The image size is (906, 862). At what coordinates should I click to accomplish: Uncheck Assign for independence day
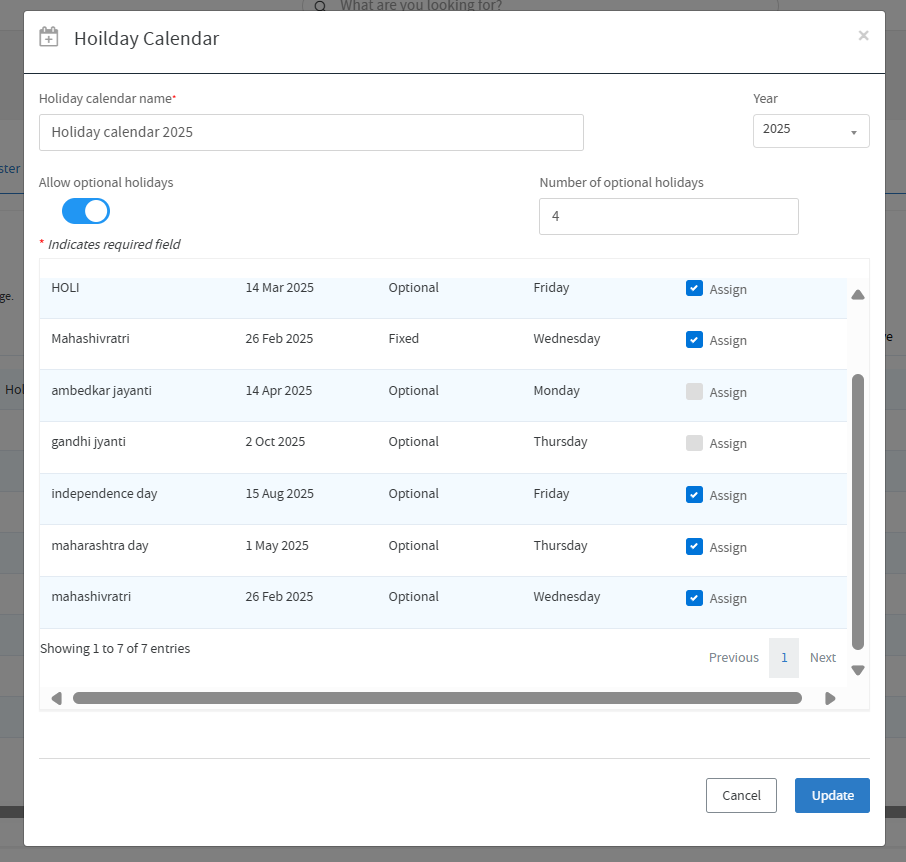click(x=694, y=495)
